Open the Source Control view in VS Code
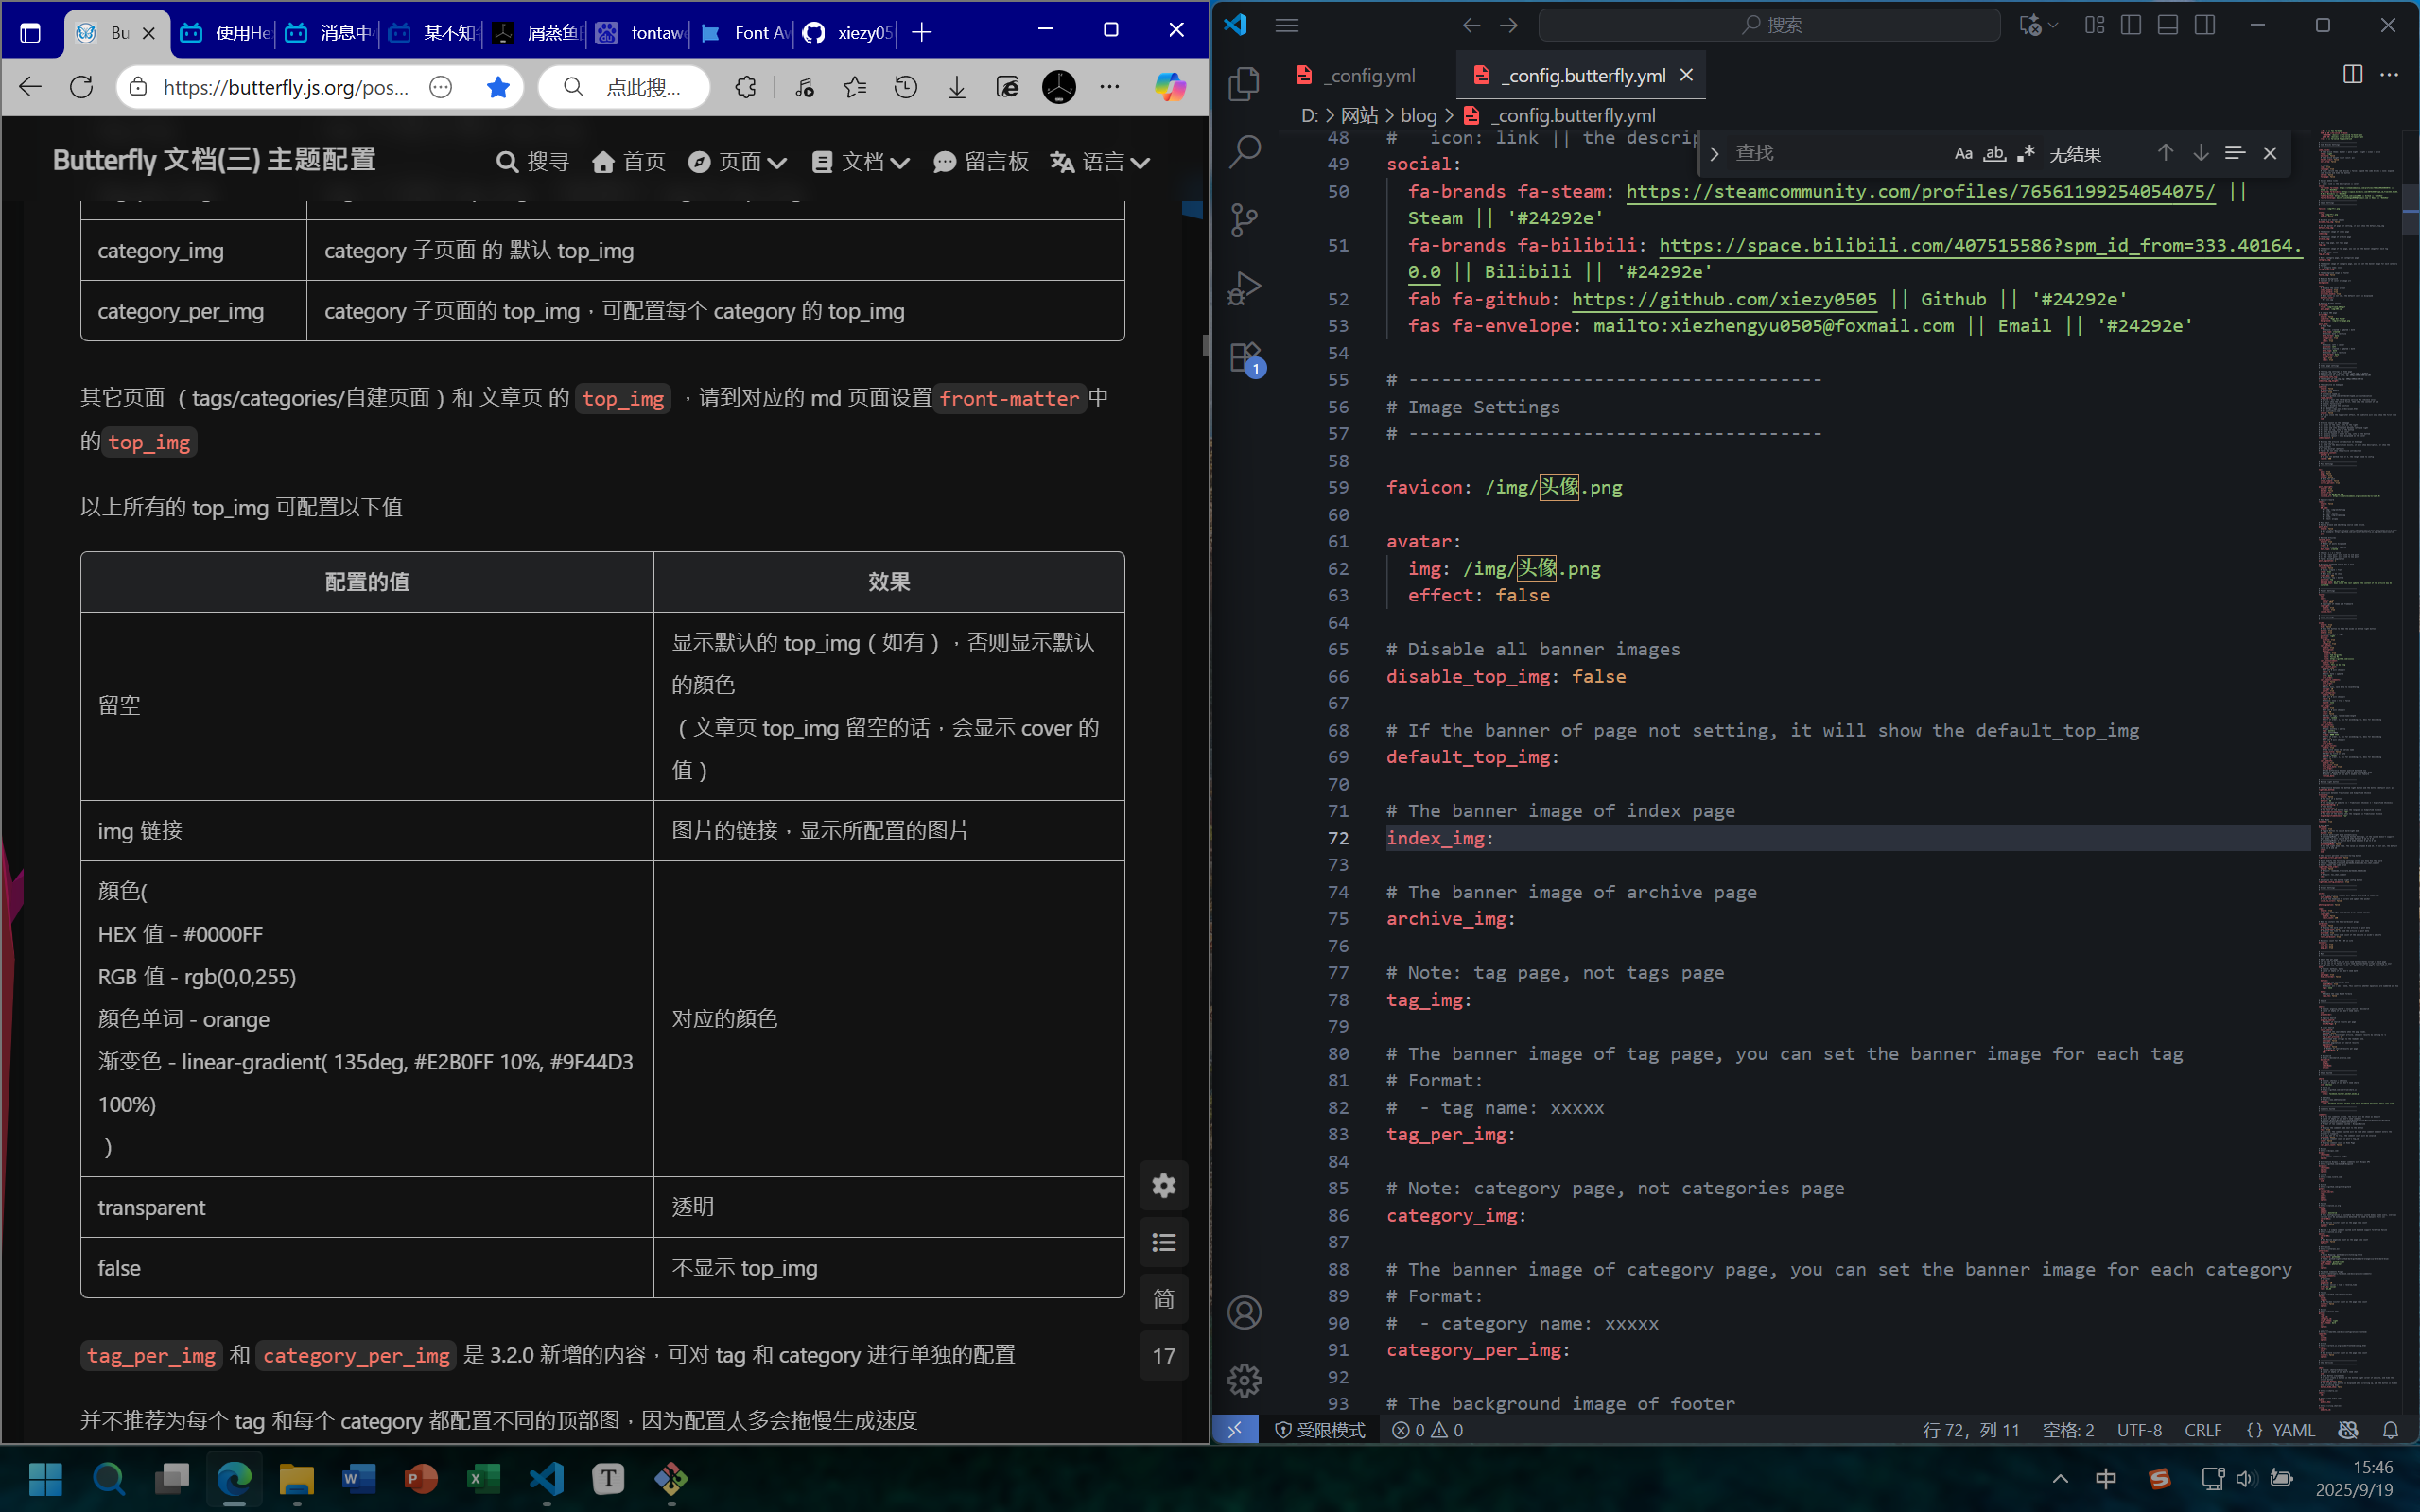Image resolution: width=2420 pixels, height=1512 pixels. (1244, 220)
